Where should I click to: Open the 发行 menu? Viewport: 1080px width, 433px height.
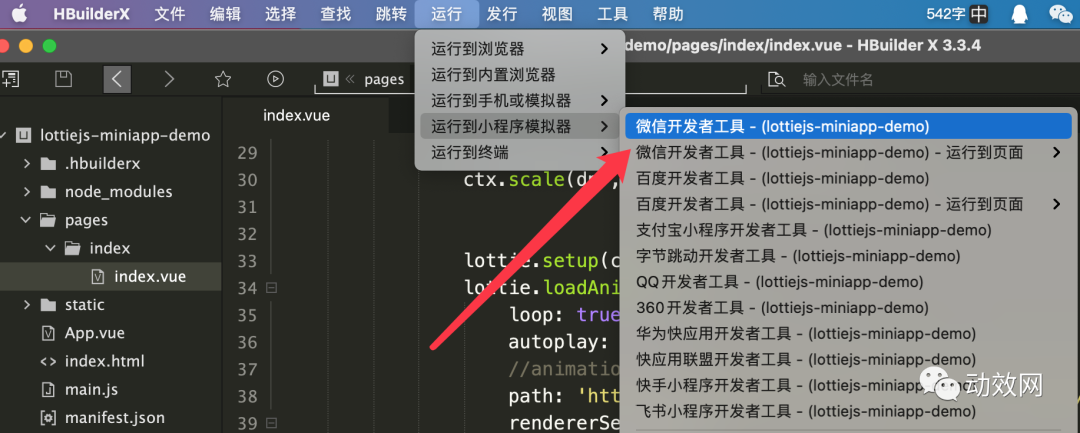click(502, 14)
